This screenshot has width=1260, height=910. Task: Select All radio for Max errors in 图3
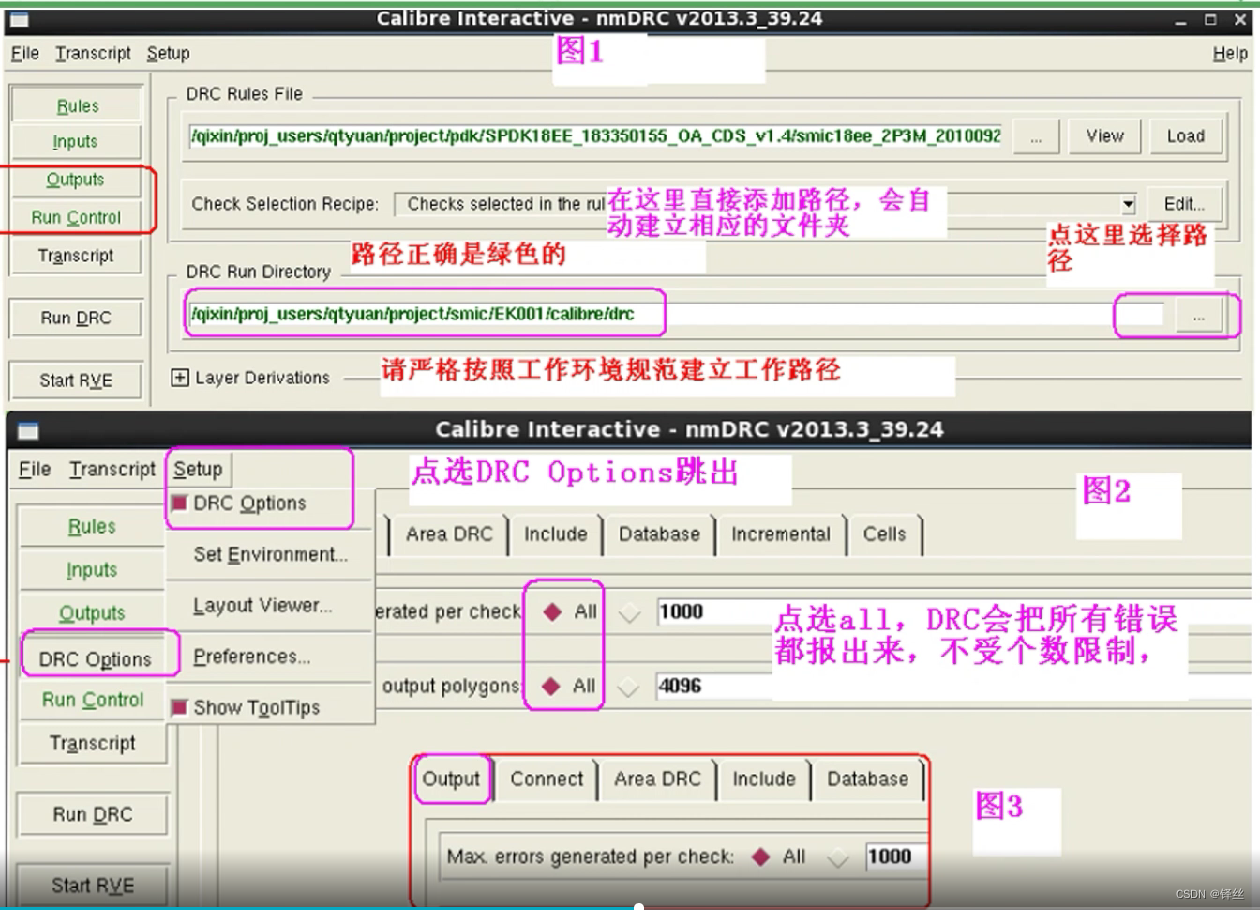761,856
